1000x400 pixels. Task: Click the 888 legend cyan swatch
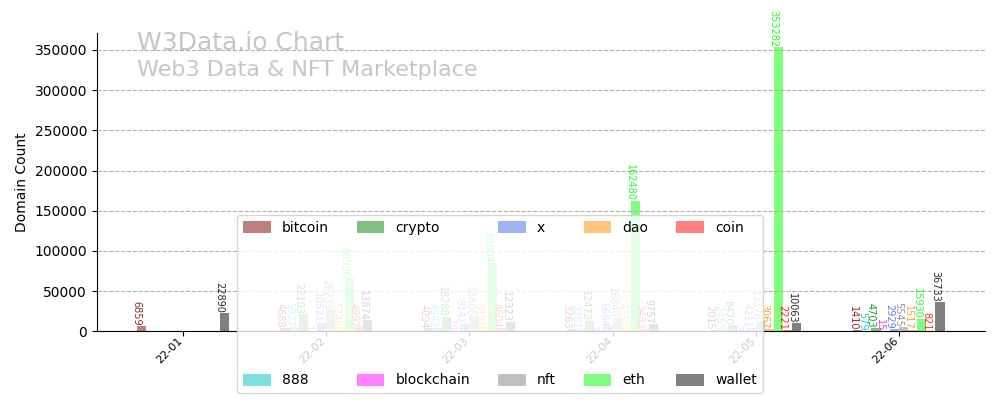pyautogui.click(x=257, y=380)
